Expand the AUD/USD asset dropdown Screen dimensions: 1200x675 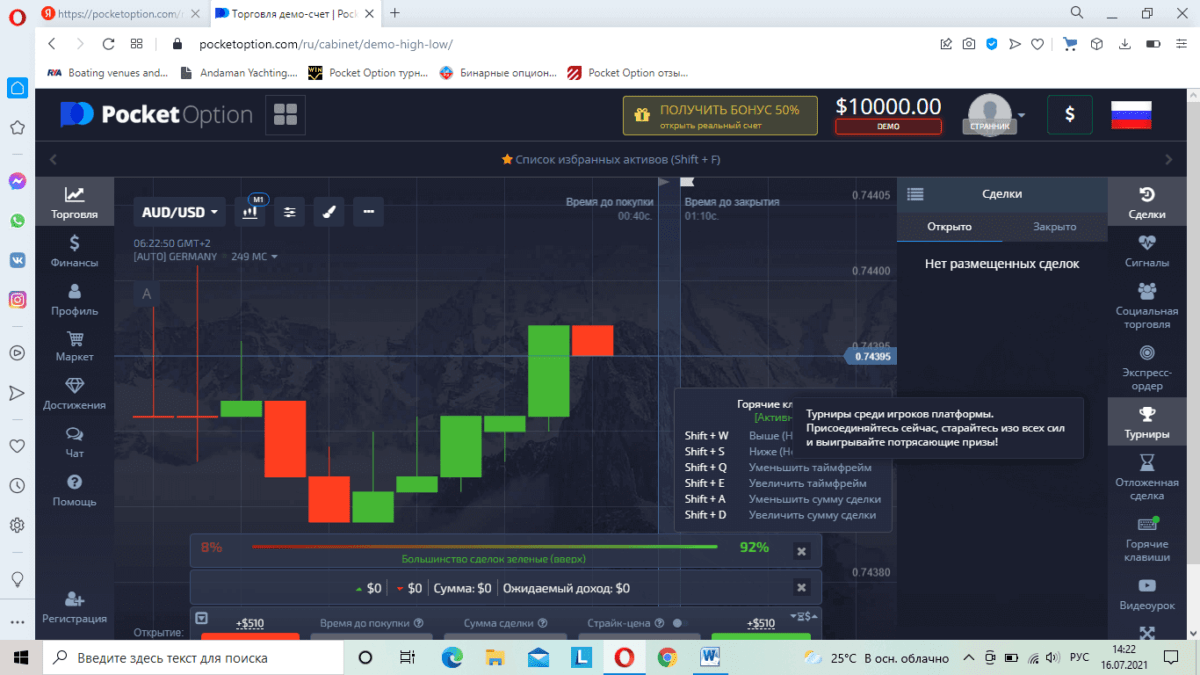pyautogui.click(x=179, y=212)
